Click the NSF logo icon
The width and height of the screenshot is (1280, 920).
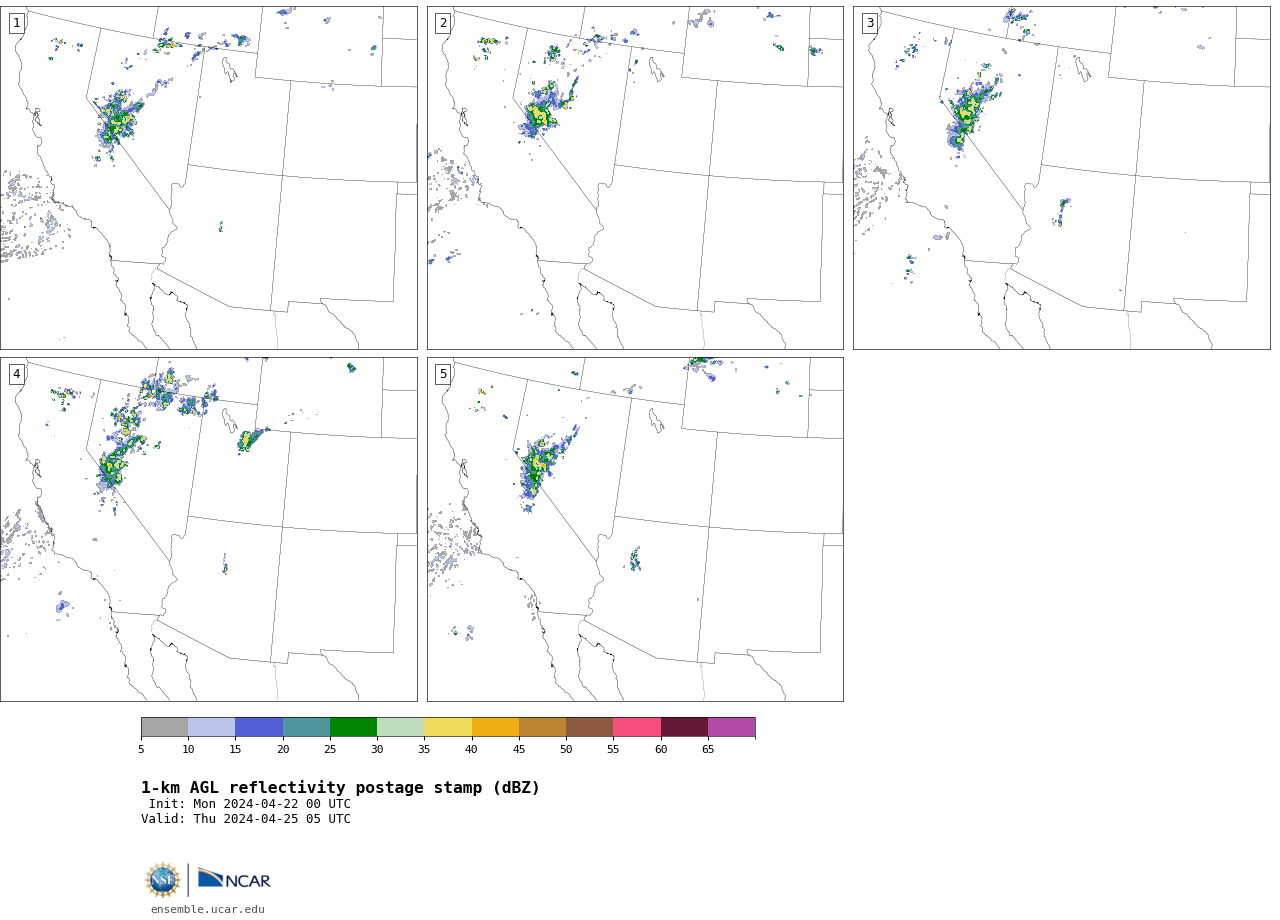[x=163, y=880]
